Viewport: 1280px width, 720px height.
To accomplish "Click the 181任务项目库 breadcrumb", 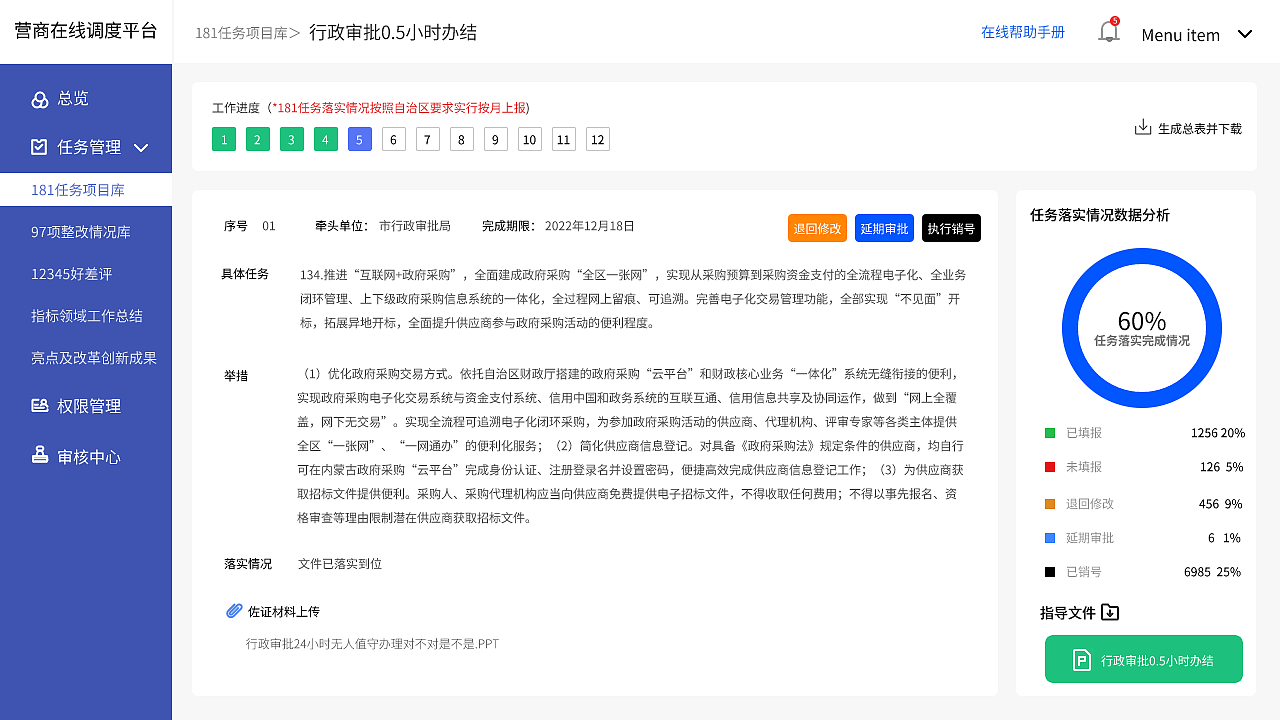I will click(x=241, y=33).
